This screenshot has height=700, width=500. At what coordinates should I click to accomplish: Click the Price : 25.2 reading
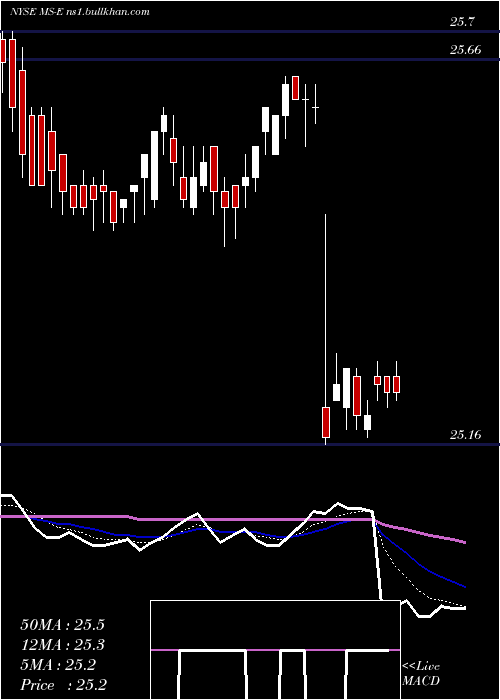[x=63, y=685]
